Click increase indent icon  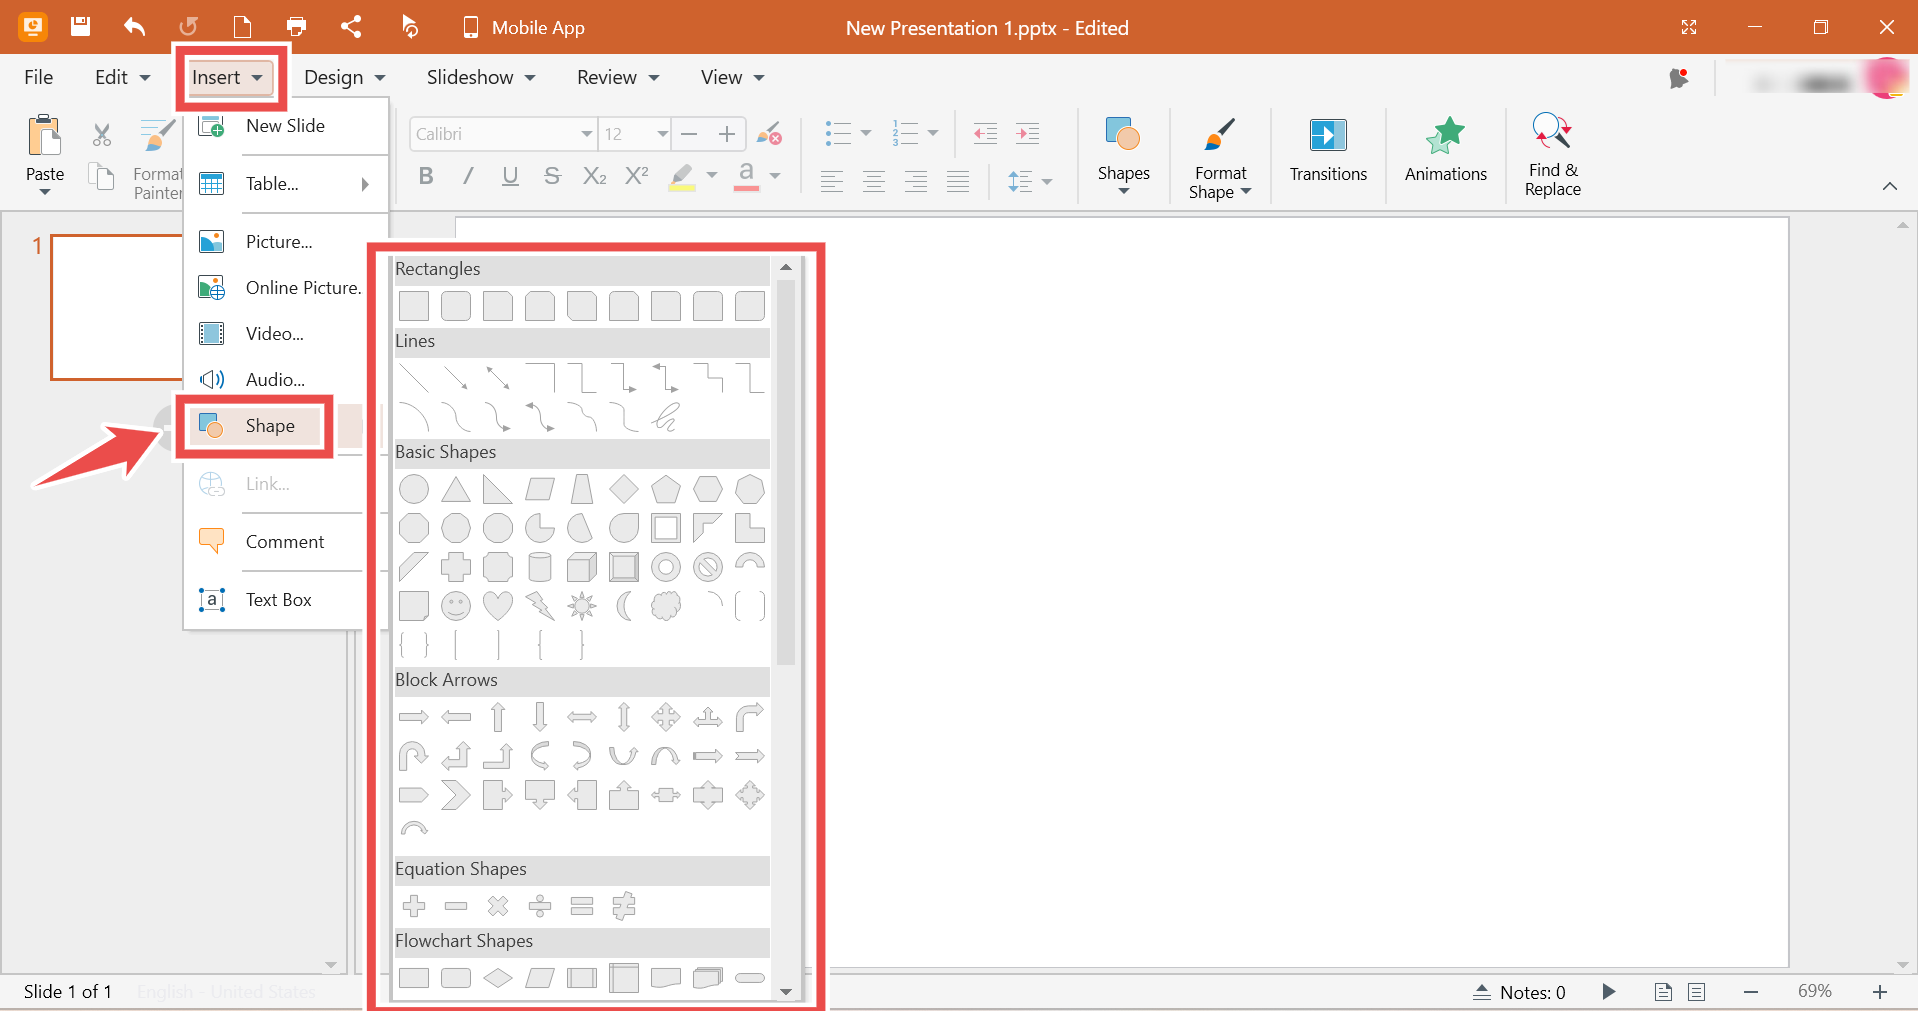click(1027, 133)
